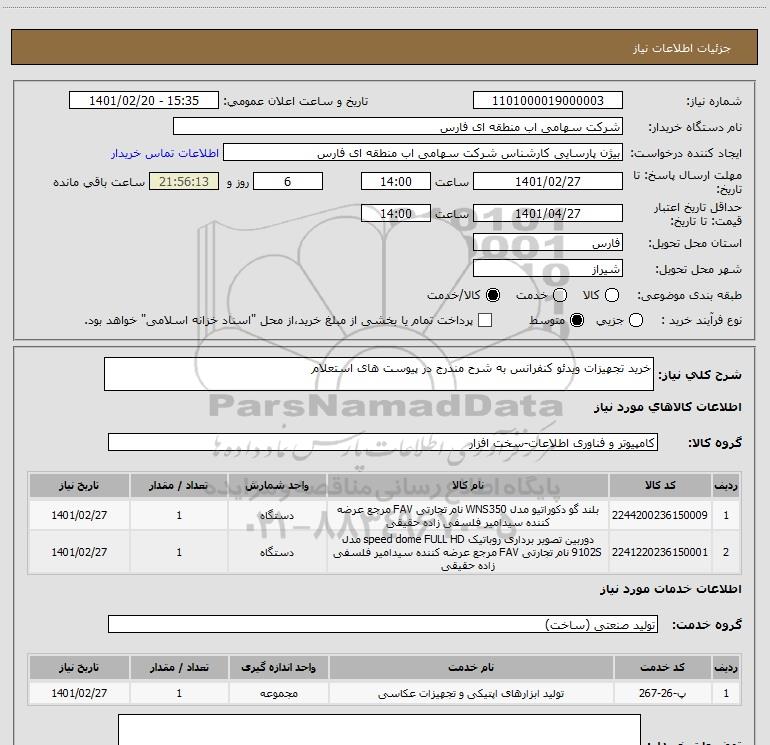Click the نام خدمت column header
770x745 pixels.
click(x=471, y=667)
